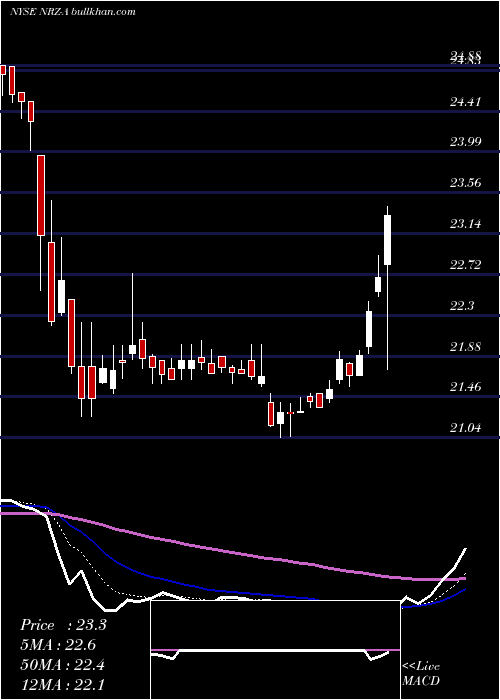Image resolution: width=500 pixels, height=700 pixels.
Task: Click the 23.56 price level label
Action: point(465,183)
